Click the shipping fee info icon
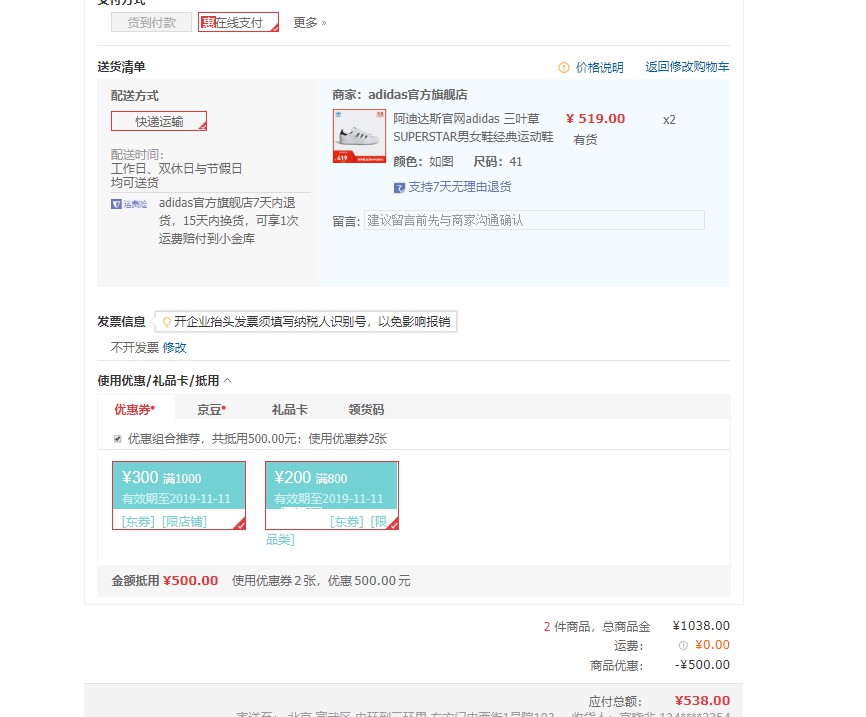Image resolution: width=866 pixels, height=717 pixels. tap(683, 645)
